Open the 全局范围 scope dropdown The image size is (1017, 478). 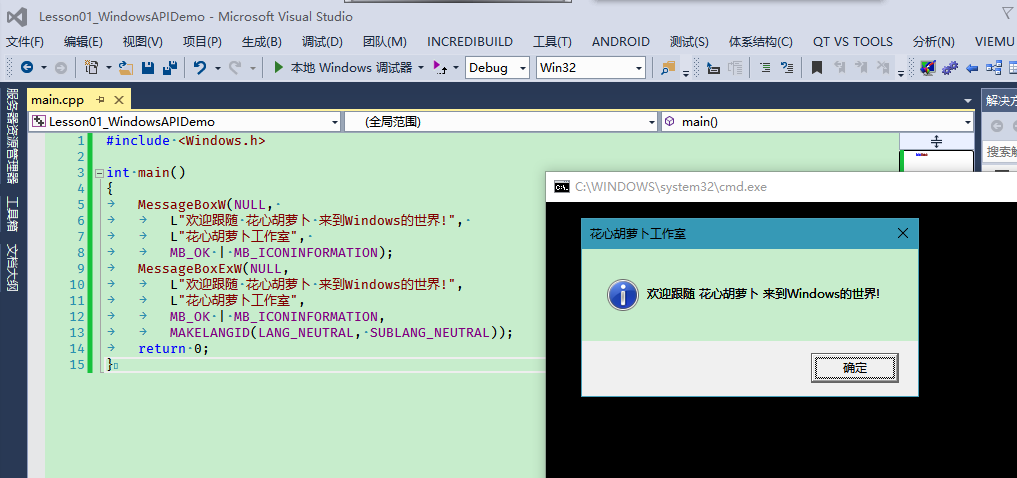click(x=501, y=121)
